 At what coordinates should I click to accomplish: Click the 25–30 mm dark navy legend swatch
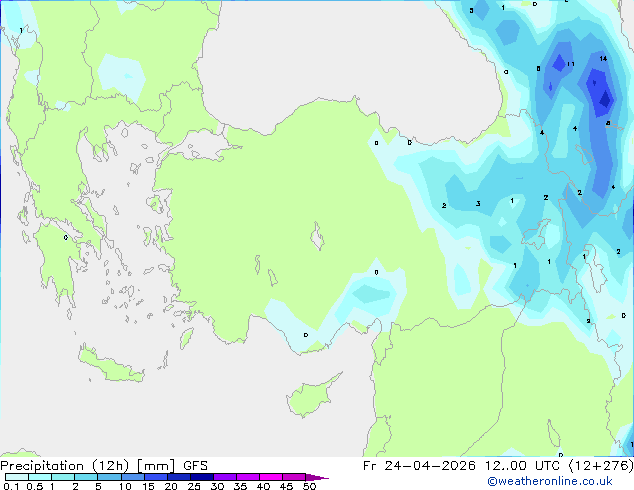pos(201,477)
